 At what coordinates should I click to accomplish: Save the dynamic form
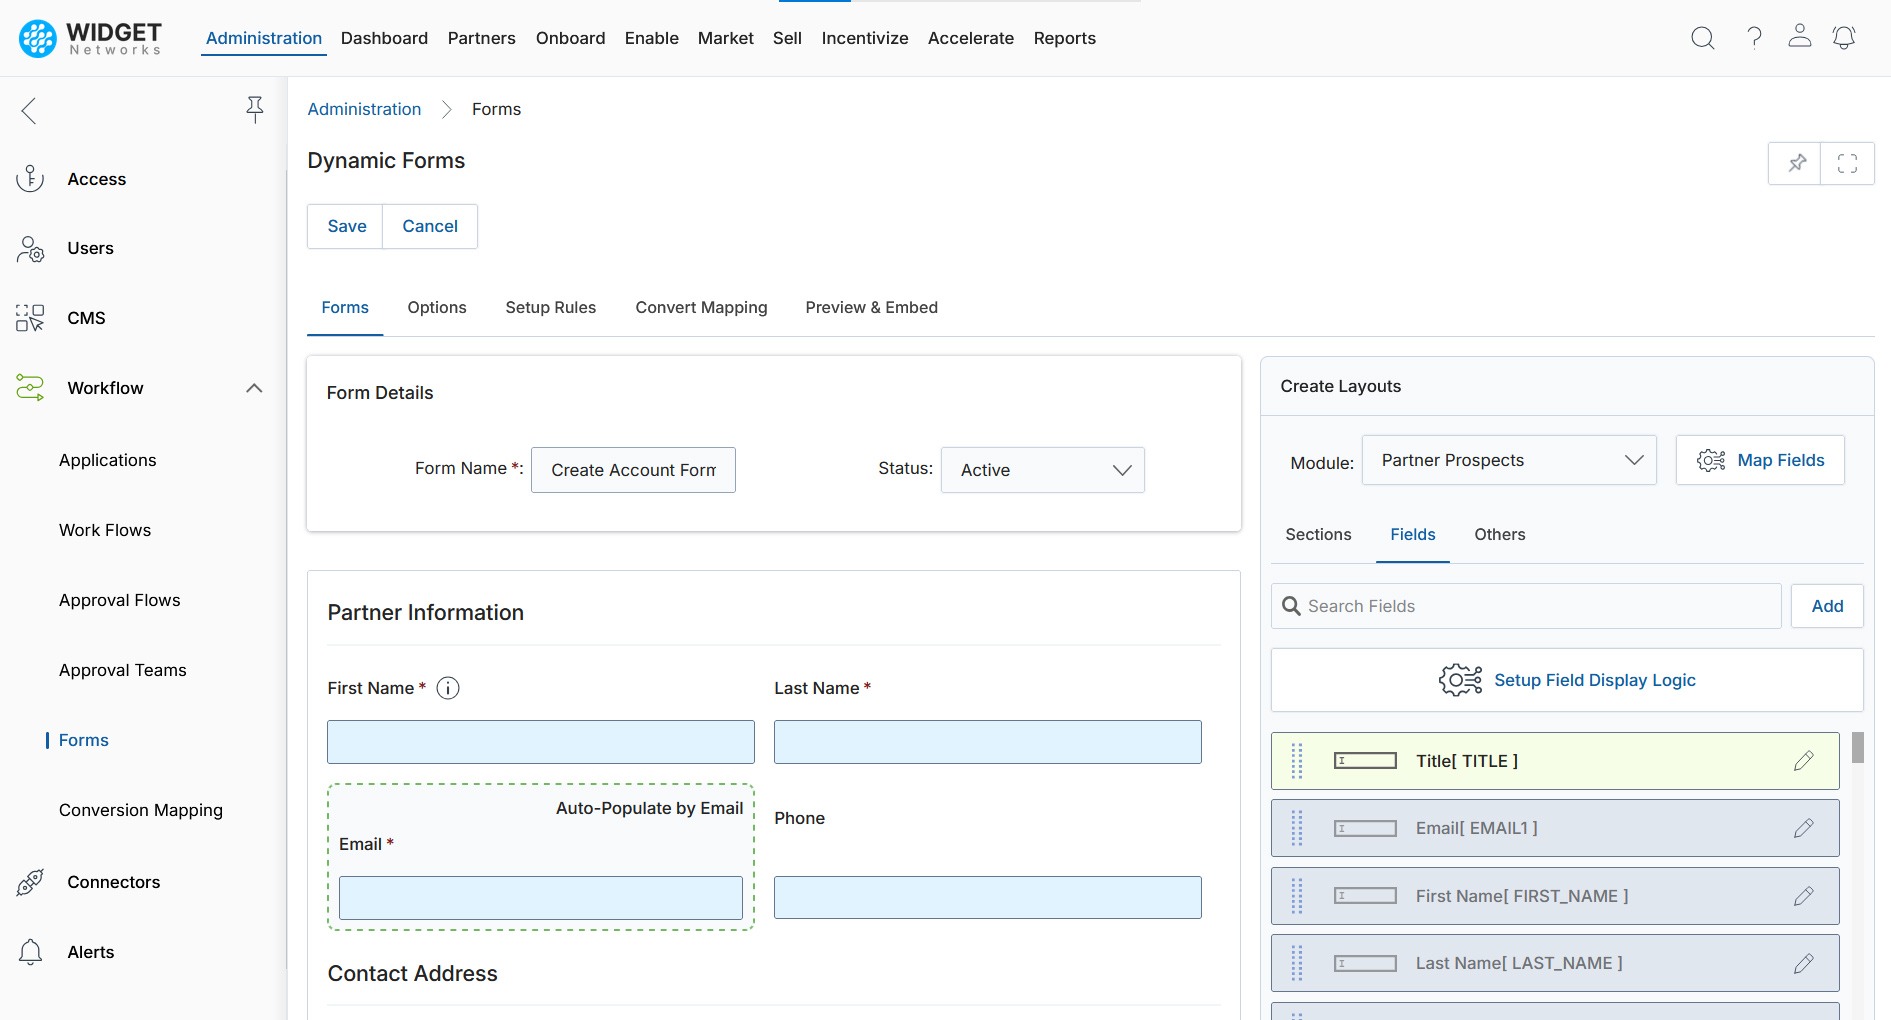click(346, 226)
